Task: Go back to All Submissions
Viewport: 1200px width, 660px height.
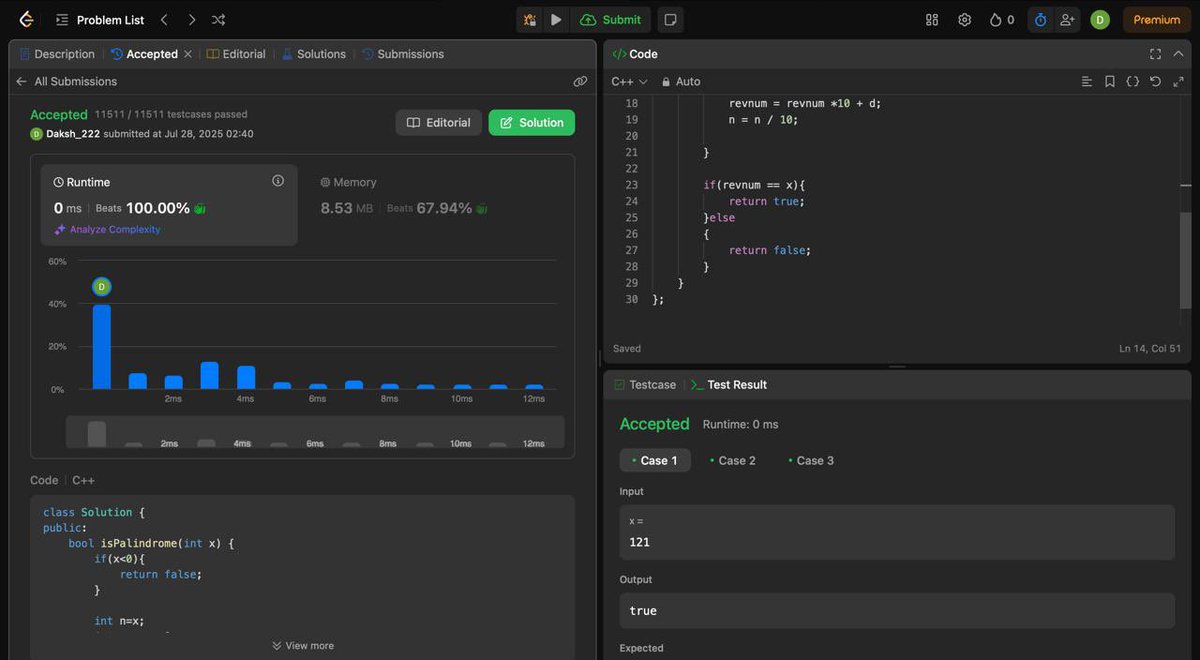Action: pyautogui.click(x=66, y=81)
